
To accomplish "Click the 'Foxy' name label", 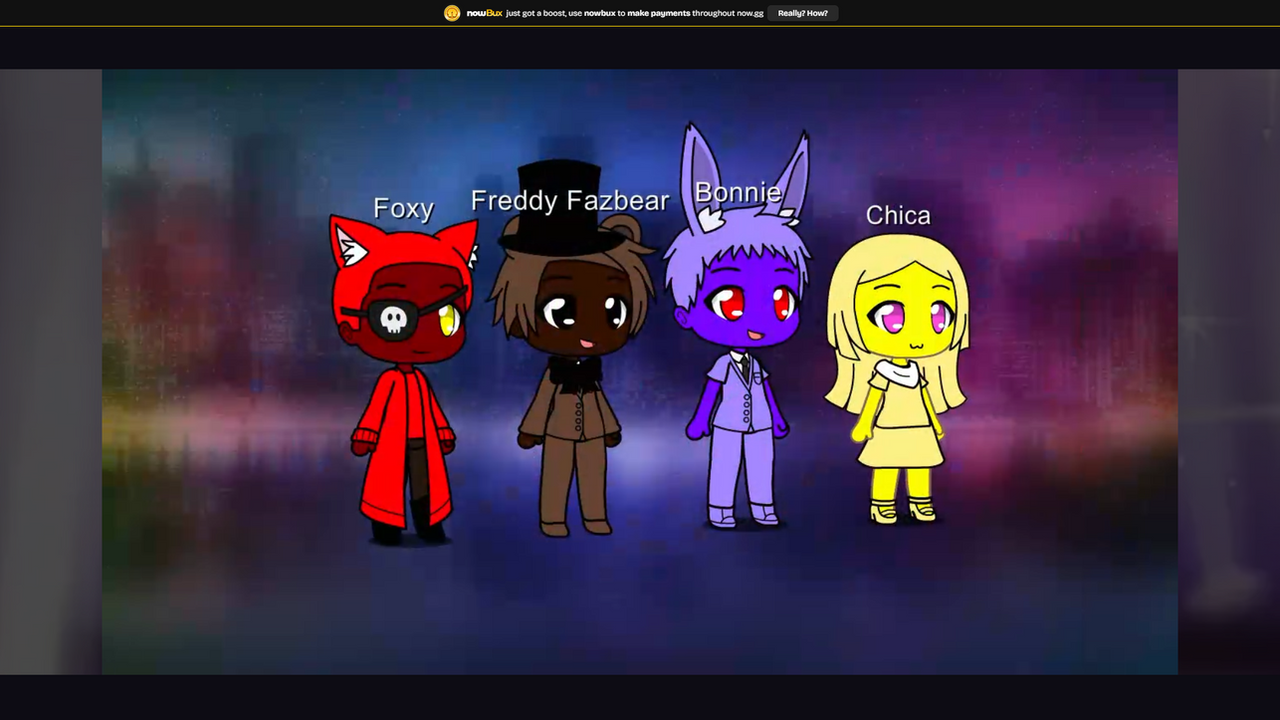I will pos(404,208).
